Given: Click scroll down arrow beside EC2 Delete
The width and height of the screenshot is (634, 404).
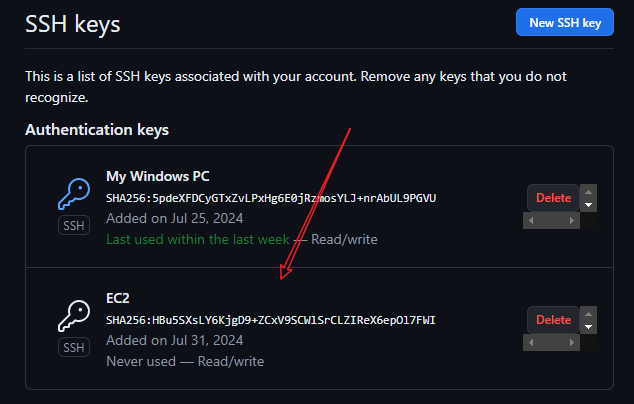Looking at the screenshot, I should click(x=589, y=327).
